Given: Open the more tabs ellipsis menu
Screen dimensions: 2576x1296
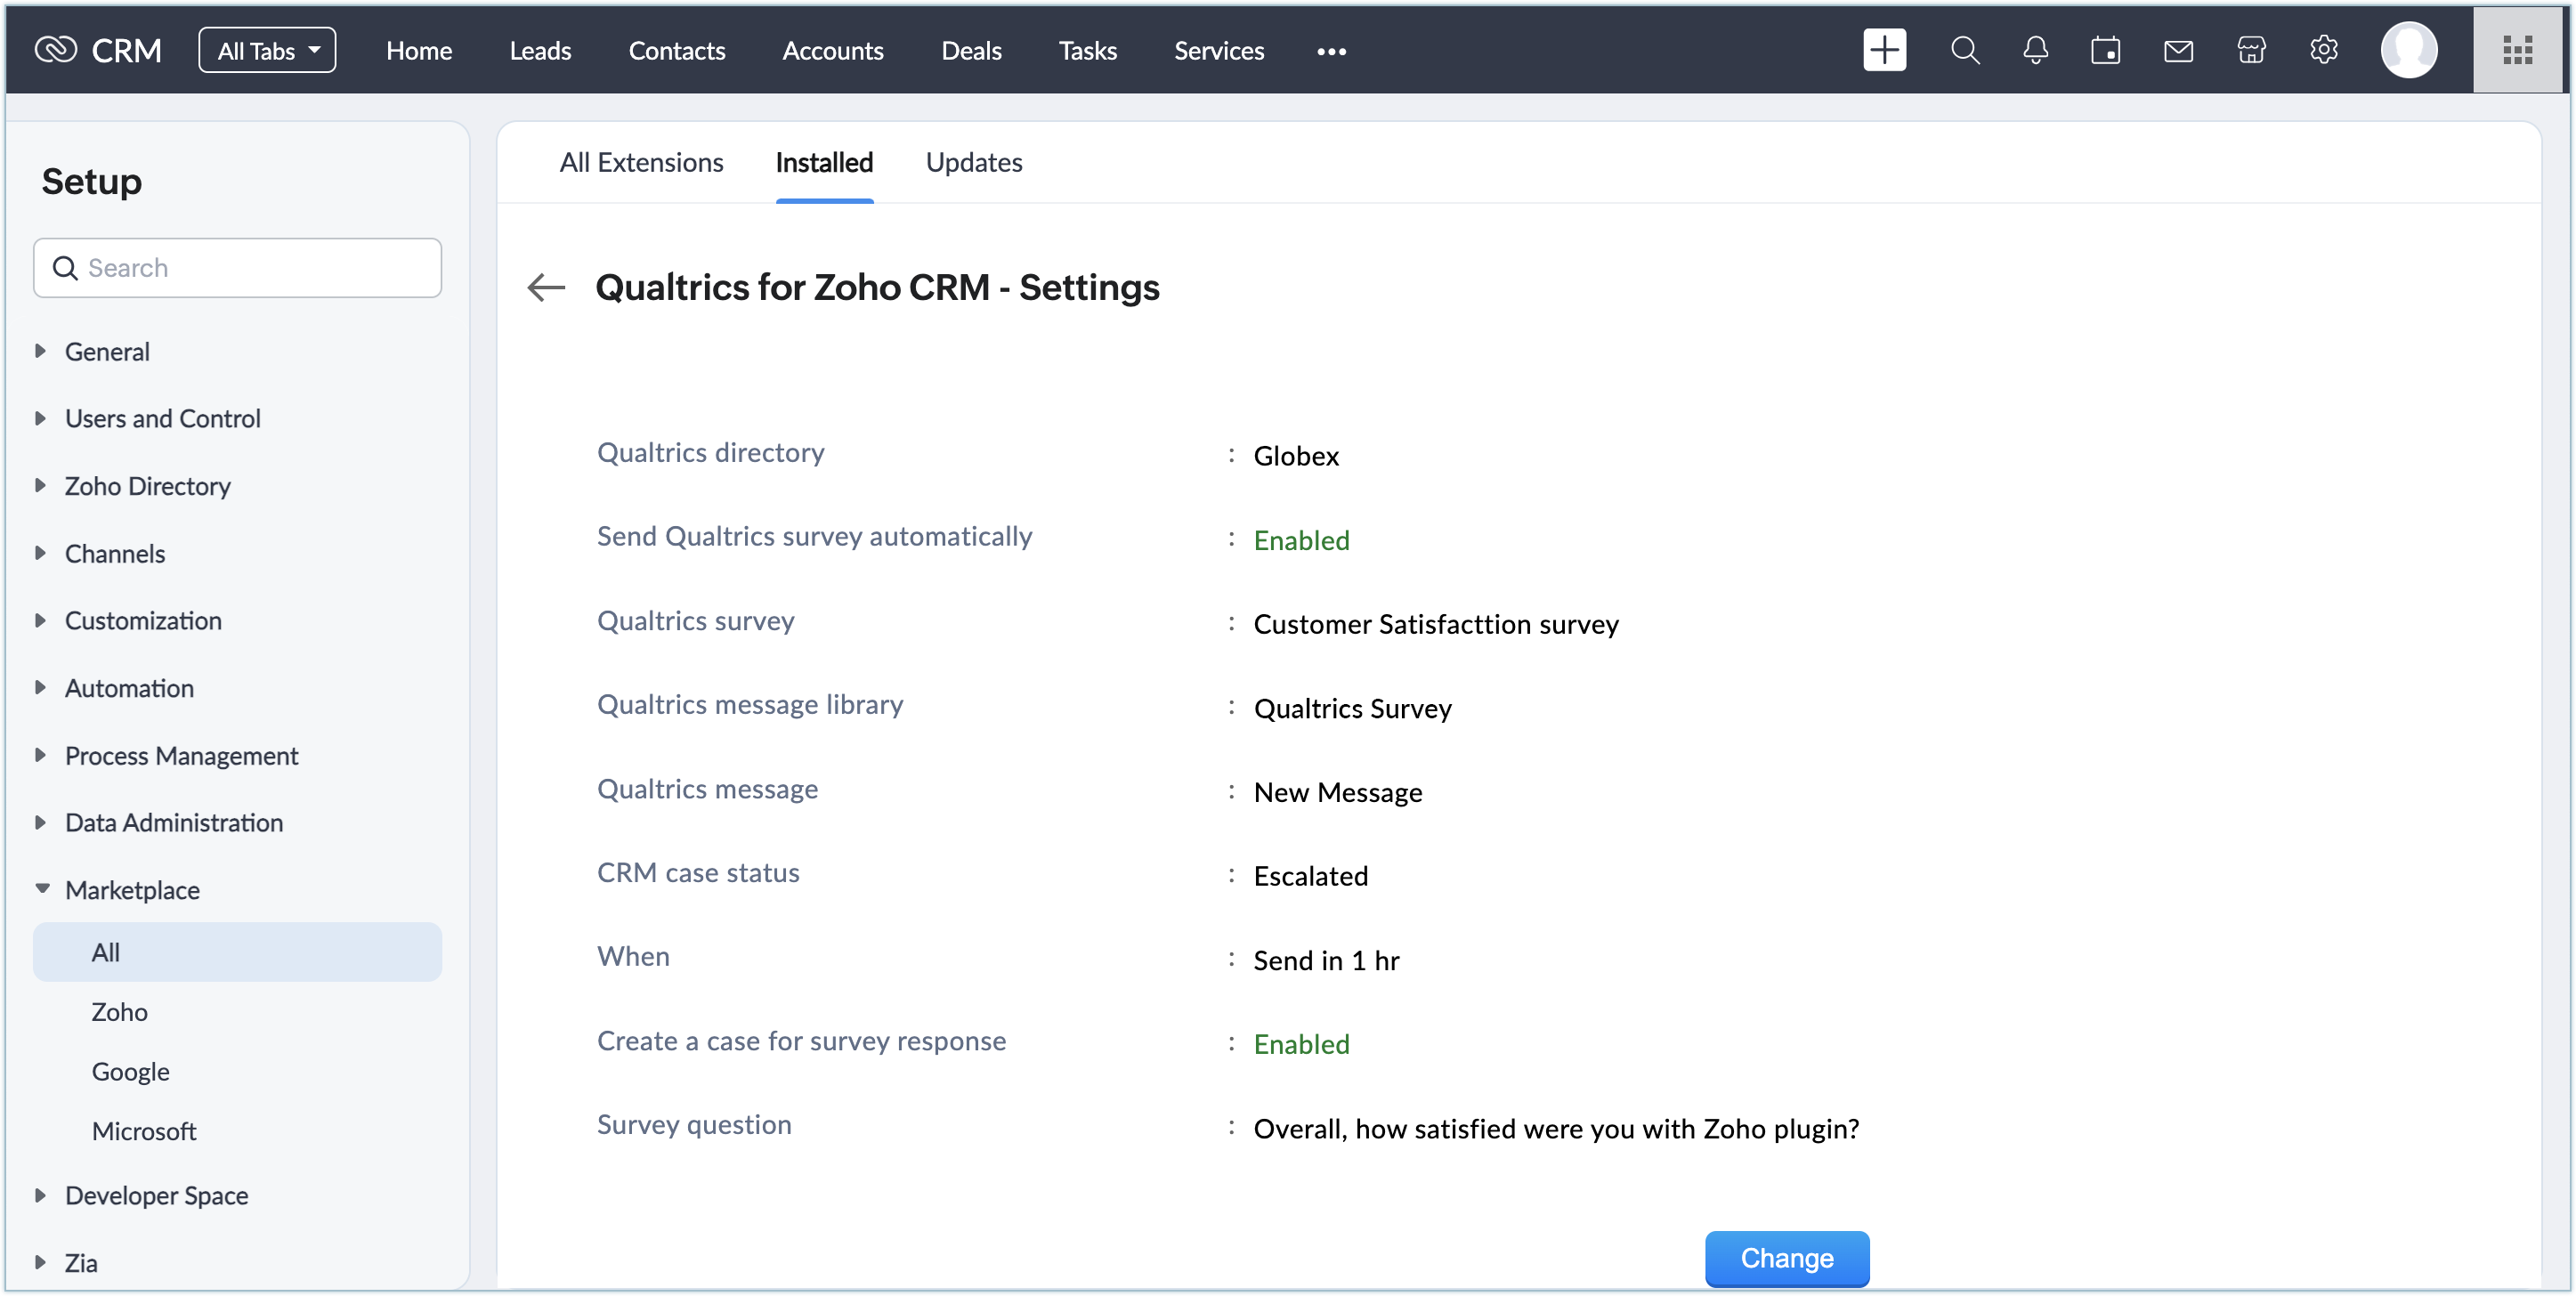Looking at the screenshot, I should coord(1331,51).
